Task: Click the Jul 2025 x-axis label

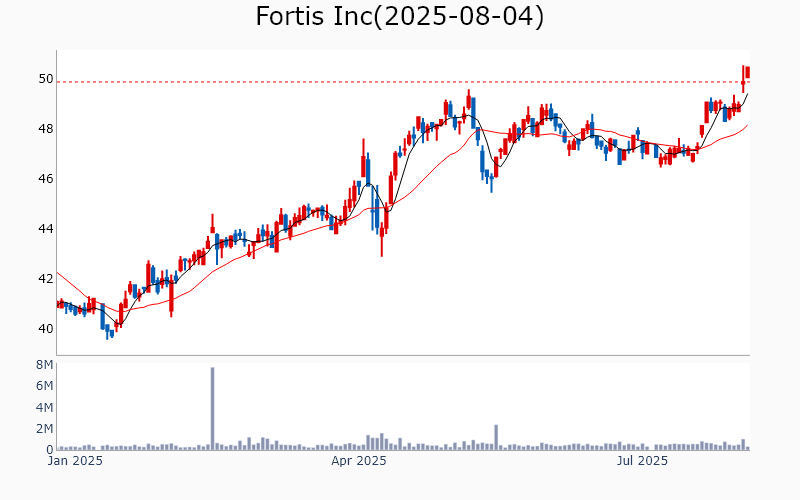Action: 641,461
